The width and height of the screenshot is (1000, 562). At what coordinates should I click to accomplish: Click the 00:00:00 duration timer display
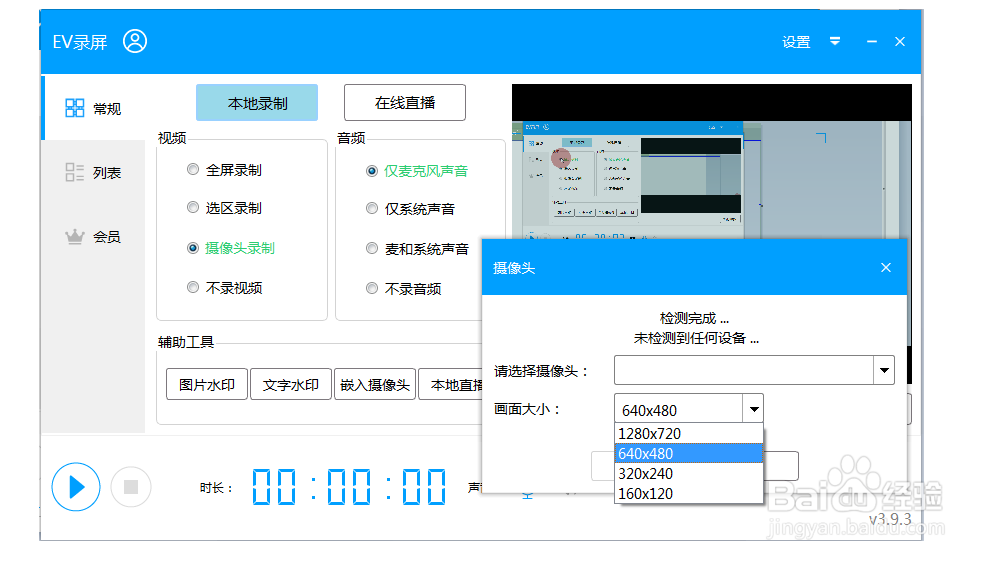pos(349,487)
